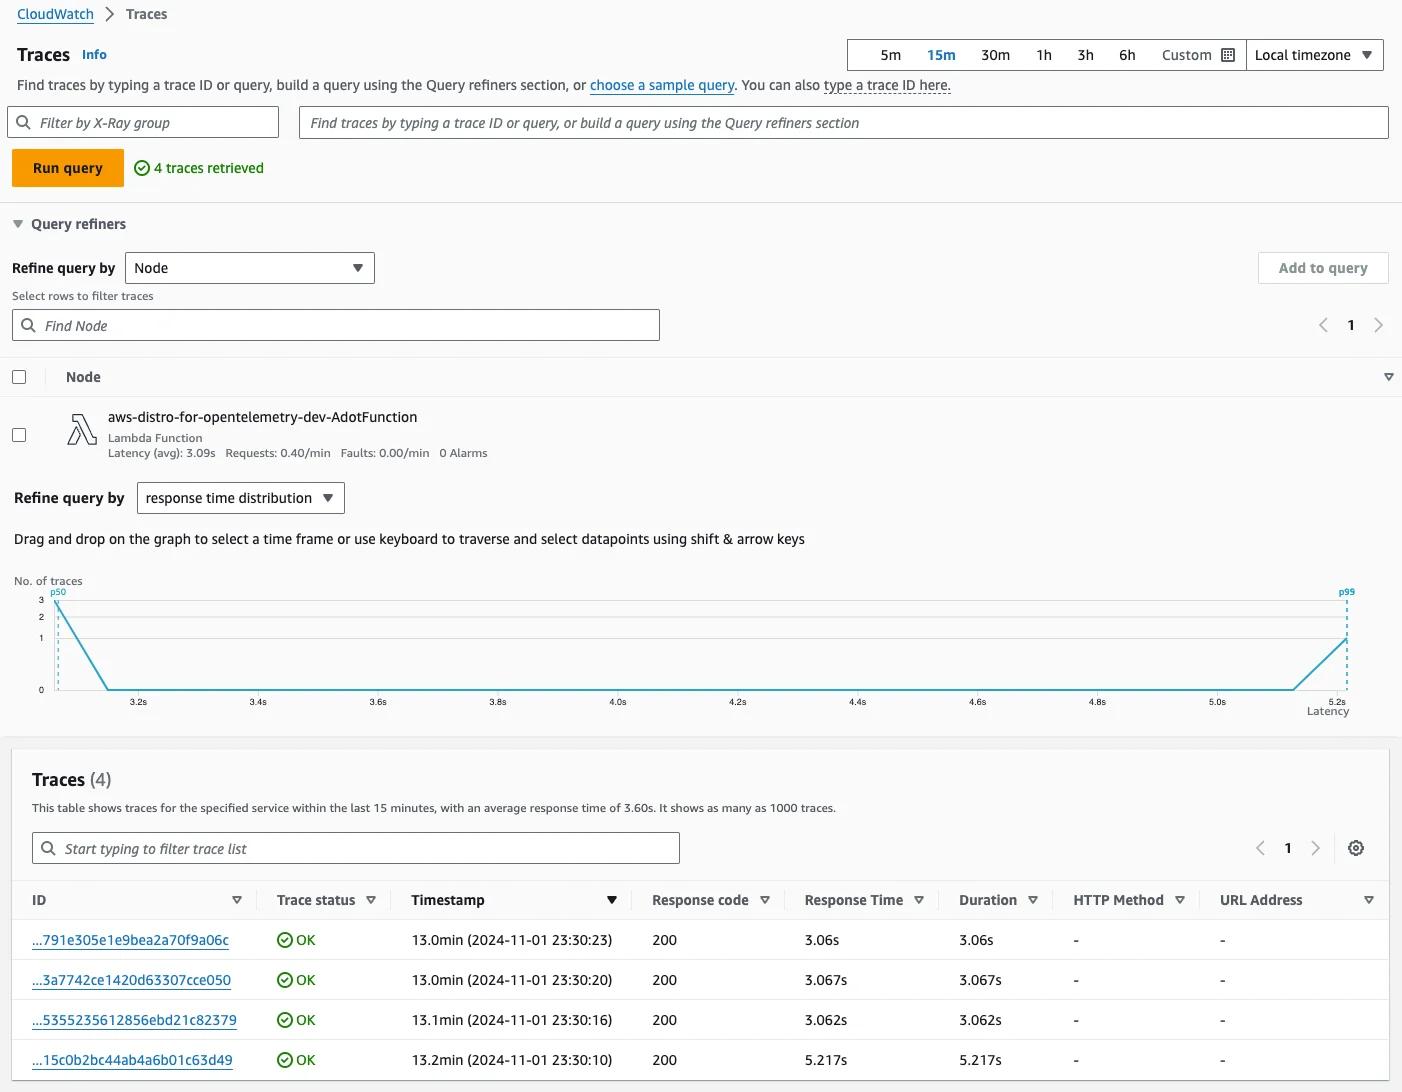Screen dimensions: 1402x1092
Task: Open the calendar icon for custom time range
Action: (1229, 55)
